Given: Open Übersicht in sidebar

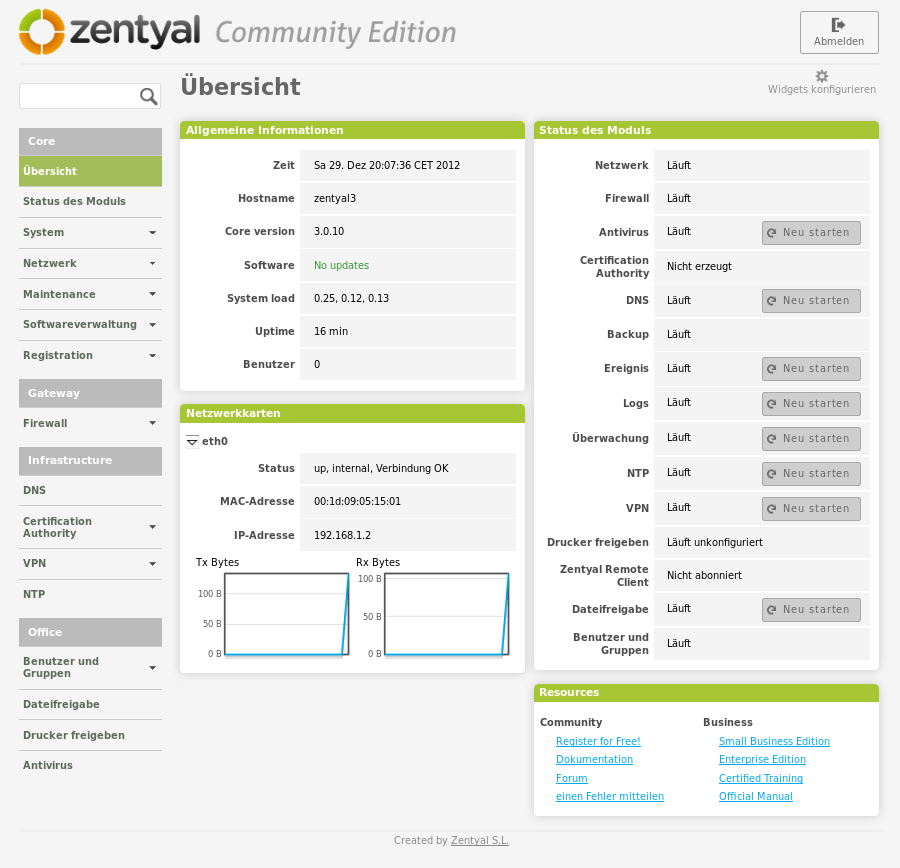Looking at the screenshot, I should click(90, 171).
